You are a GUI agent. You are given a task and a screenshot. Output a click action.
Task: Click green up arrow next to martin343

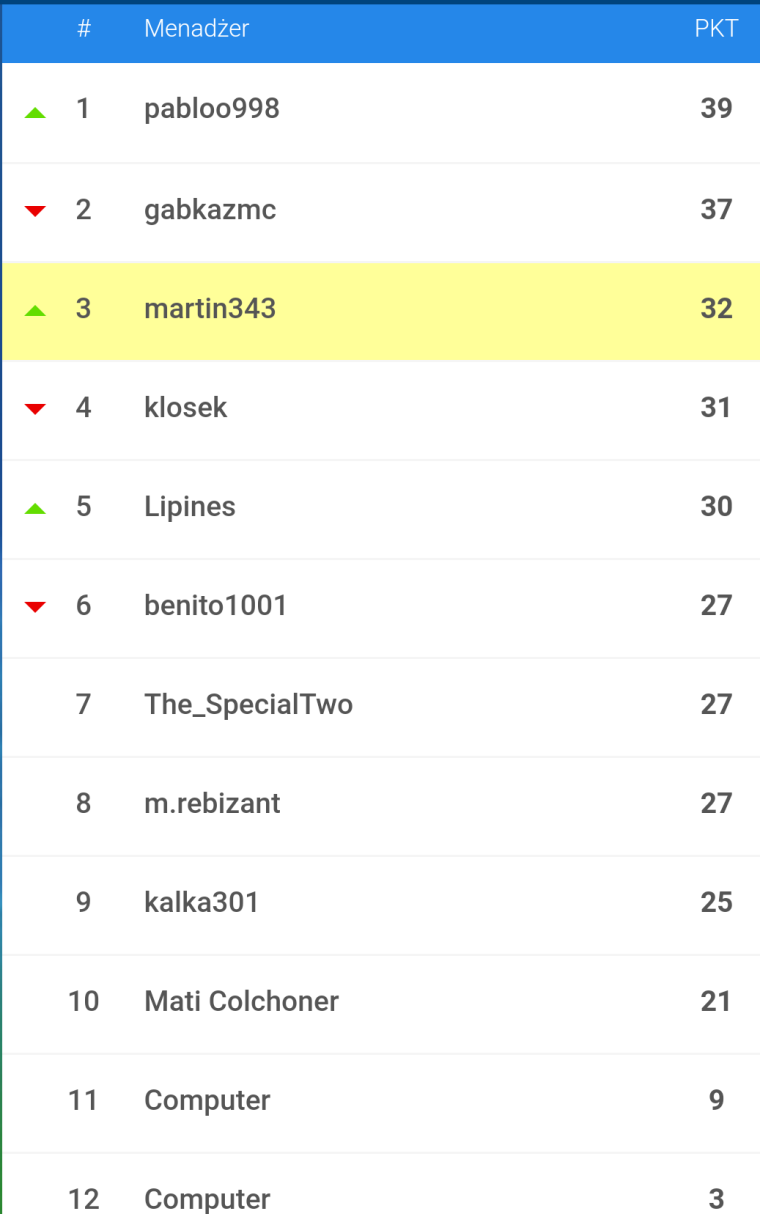pos(35,312)
